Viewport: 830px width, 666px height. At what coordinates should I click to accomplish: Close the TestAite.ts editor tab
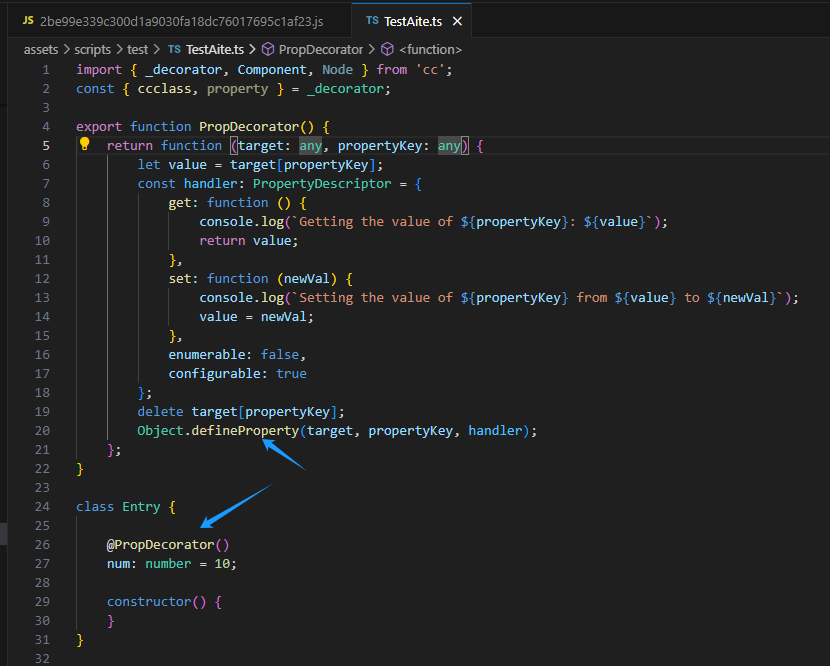tap(457, 21)
